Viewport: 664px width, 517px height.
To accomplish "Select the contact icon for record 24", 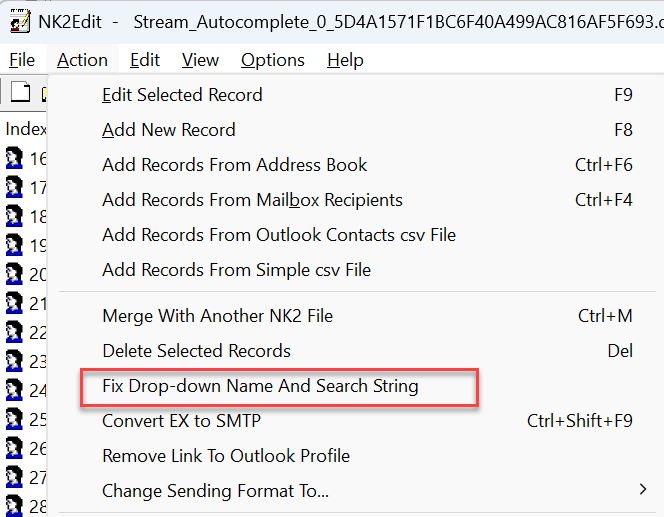I will click(x=14, y=390).
